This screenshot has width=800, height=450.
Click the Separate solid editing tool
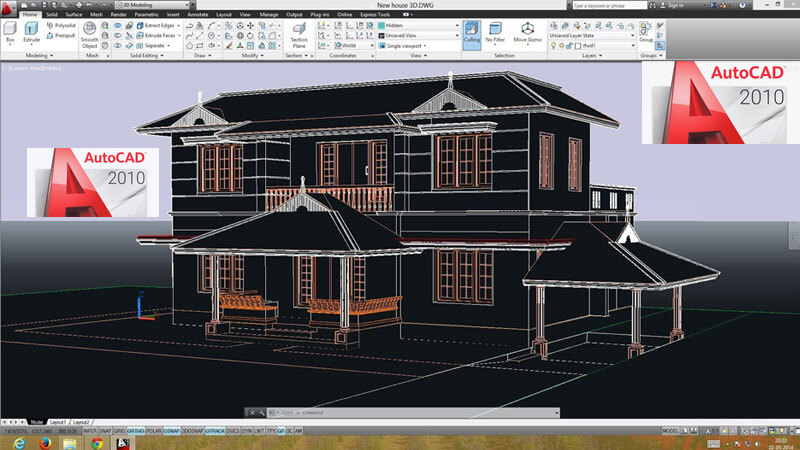[151, 46]
